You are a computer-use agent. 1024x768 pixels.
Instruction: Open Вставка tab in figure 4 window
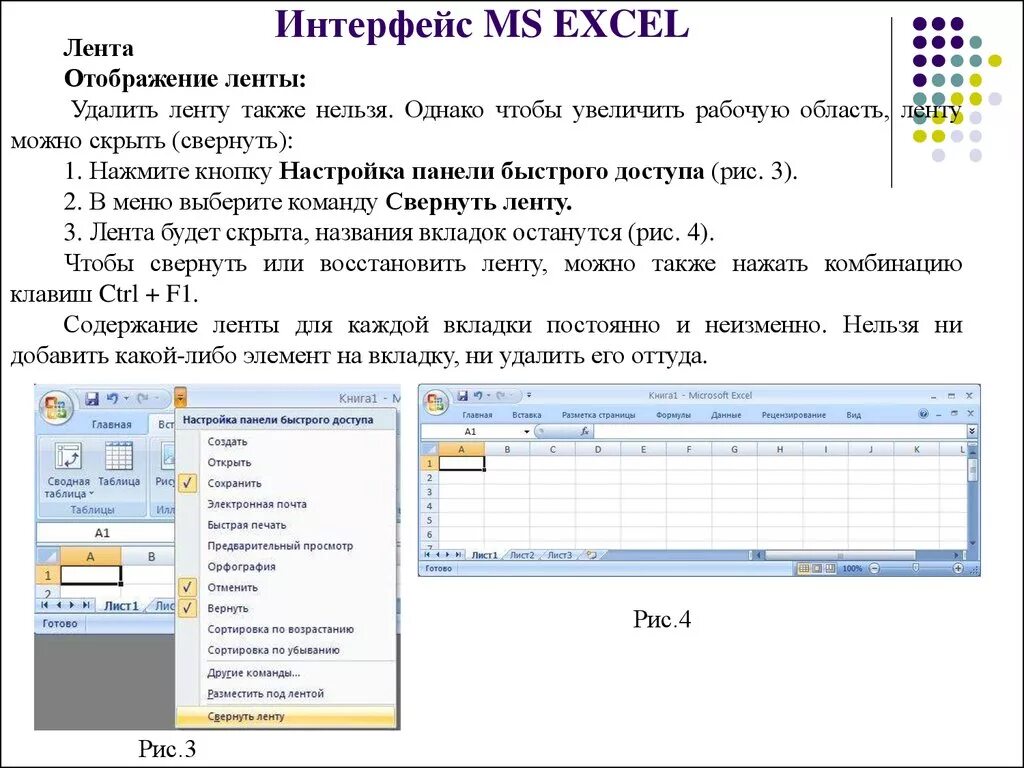point(526,415)
